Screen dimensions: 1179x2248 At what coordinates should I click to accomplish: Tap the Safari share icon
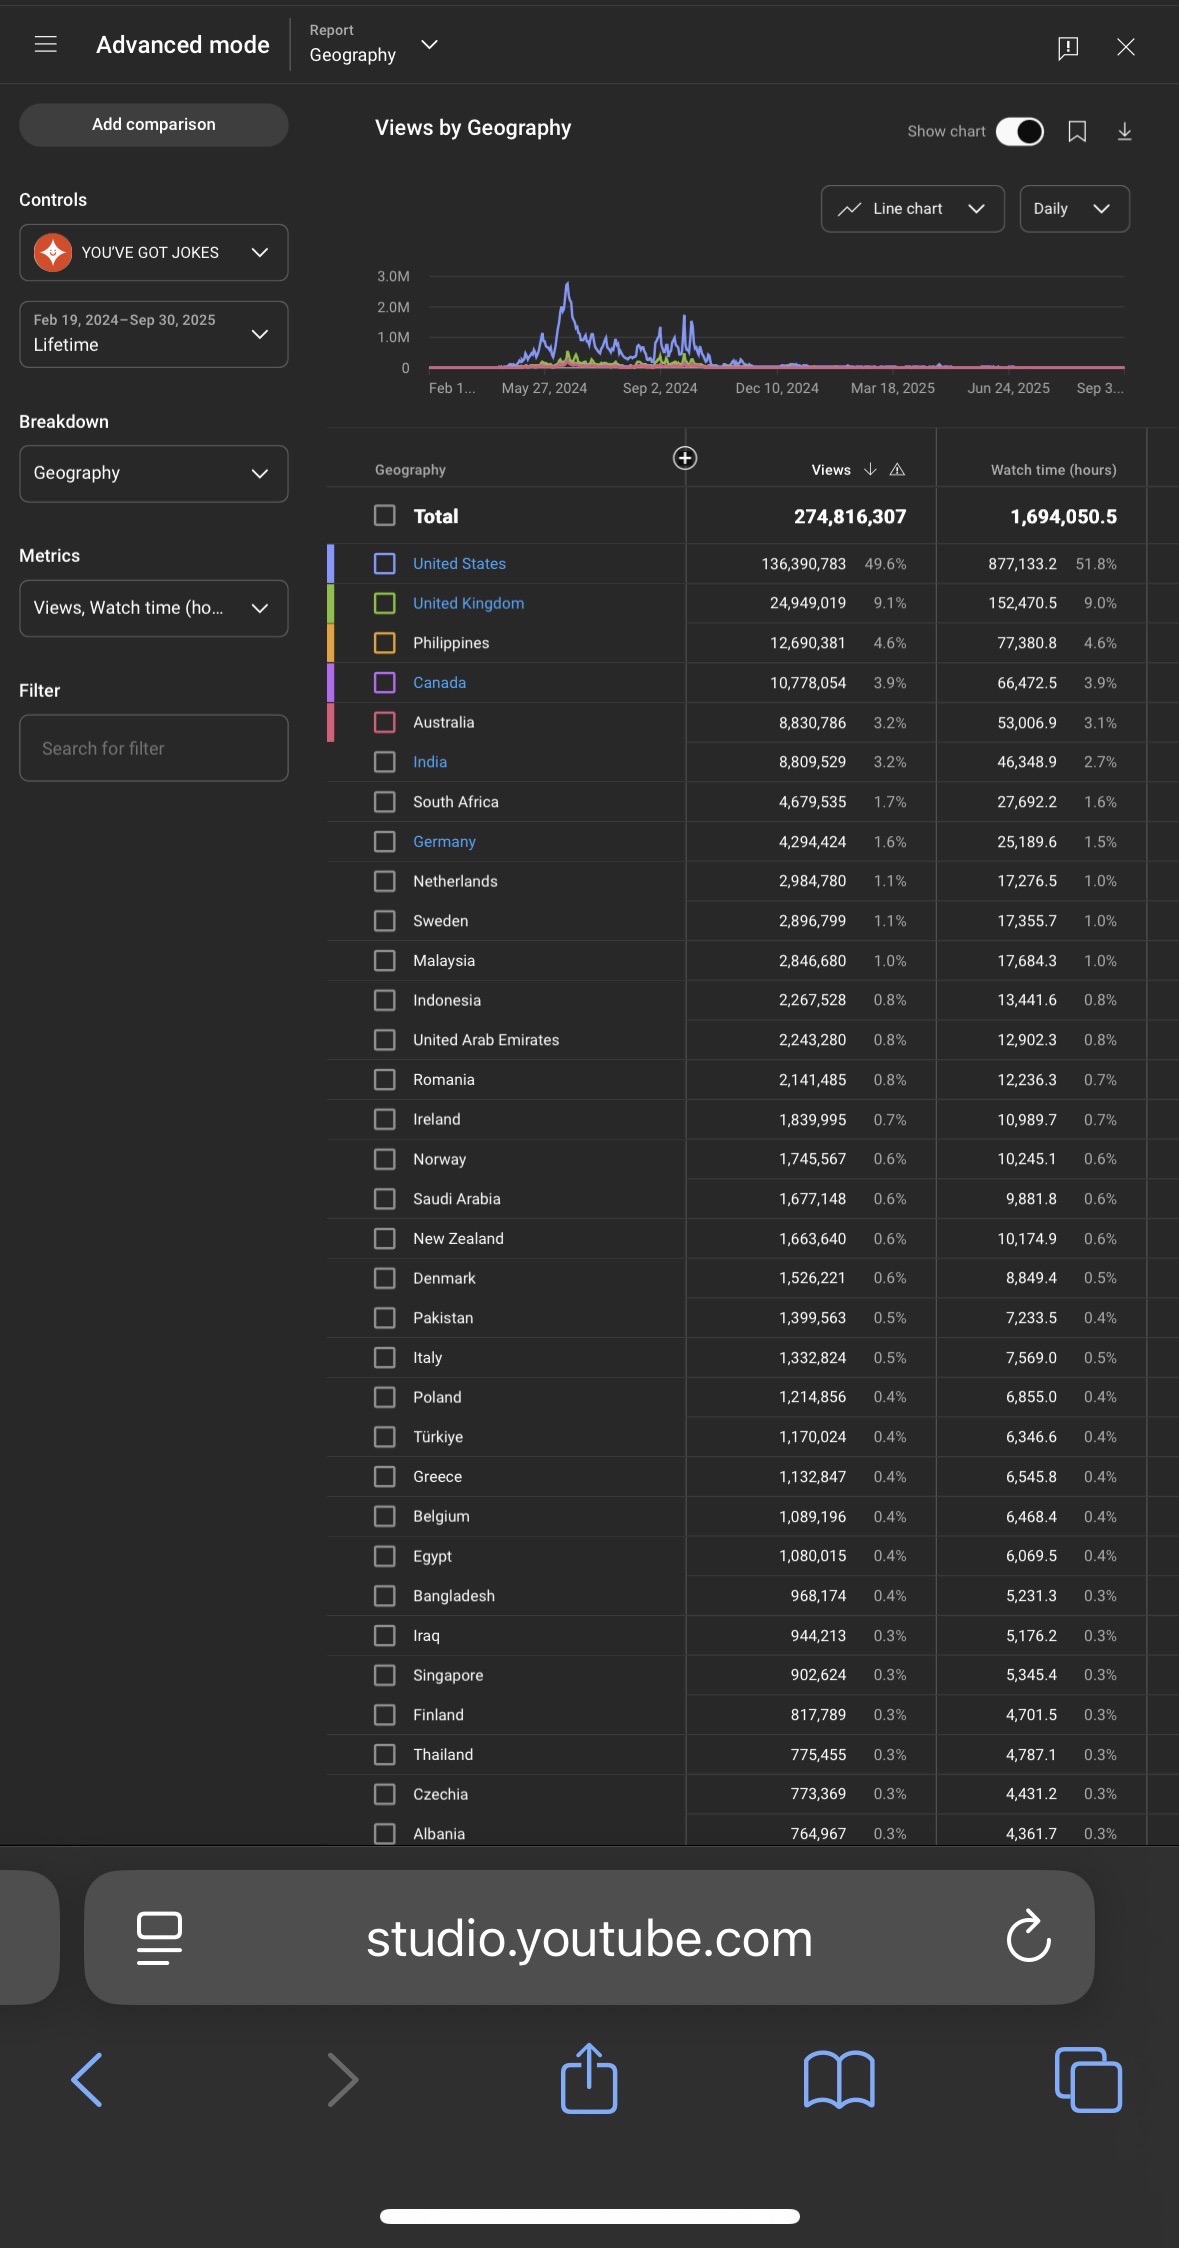coord(588,2080)
